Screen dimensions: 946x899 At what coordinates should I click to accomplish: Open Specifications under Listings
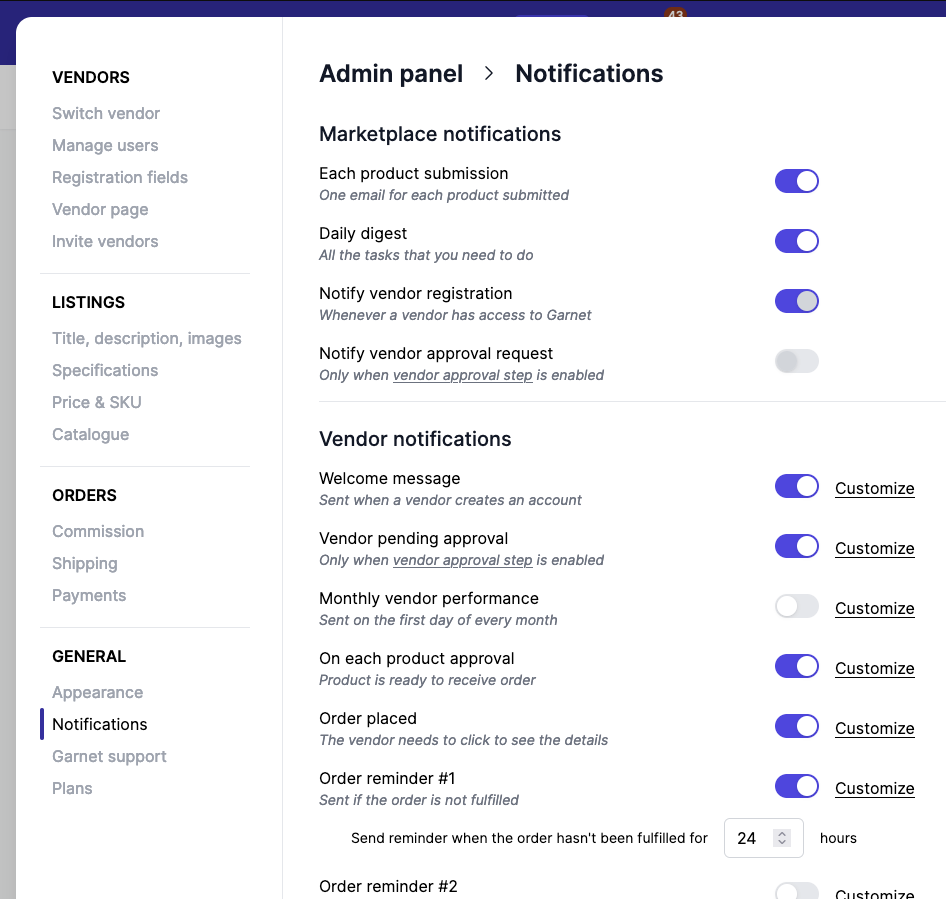(104, 370)
